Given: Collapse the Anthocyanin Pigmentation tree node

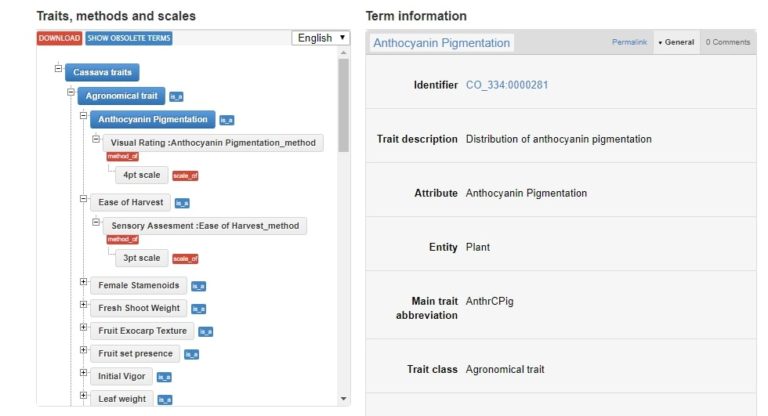Looking at the screenshot, I should [x=84, y=117].
